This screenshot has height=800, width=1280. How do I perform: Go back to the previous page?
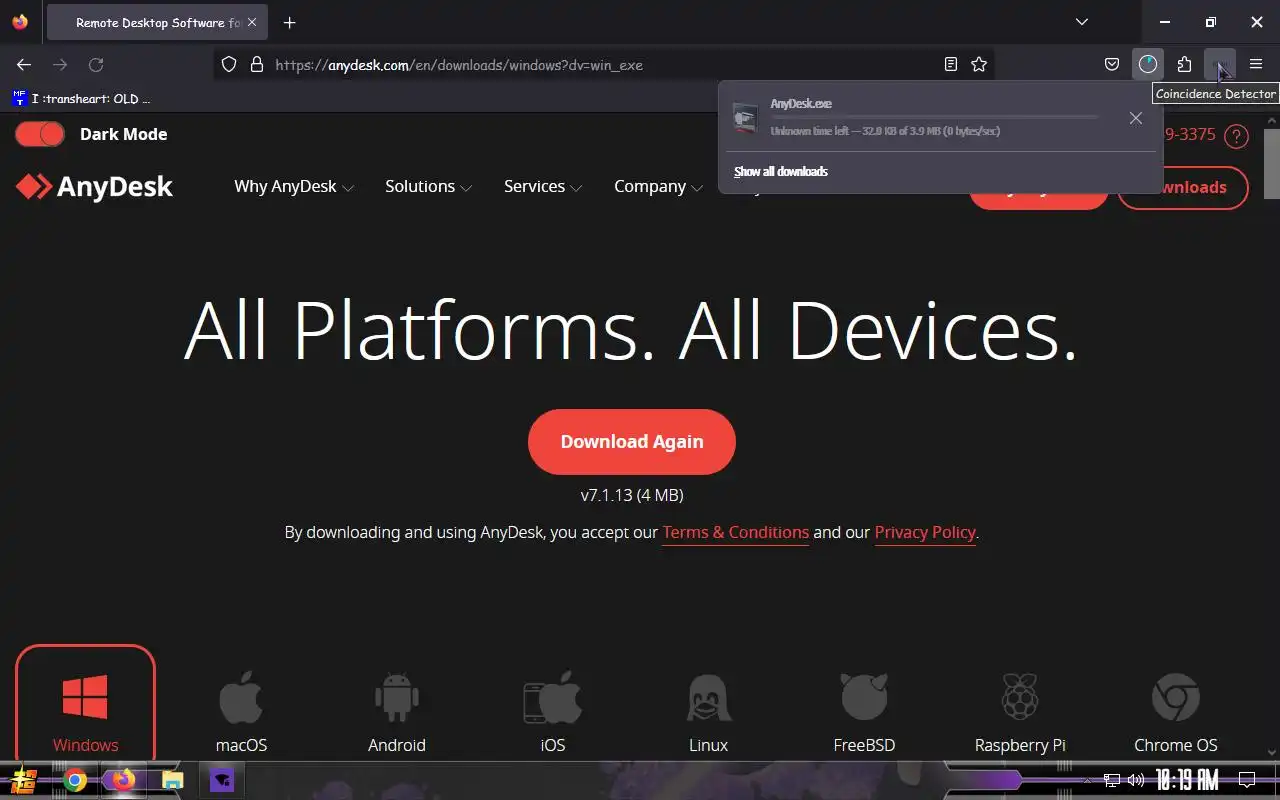coord(24,64)
